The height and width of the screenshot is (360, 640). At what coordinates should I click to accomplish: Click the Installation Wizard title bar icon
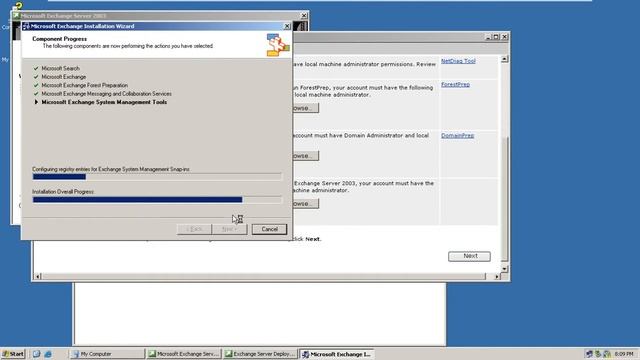26,26
